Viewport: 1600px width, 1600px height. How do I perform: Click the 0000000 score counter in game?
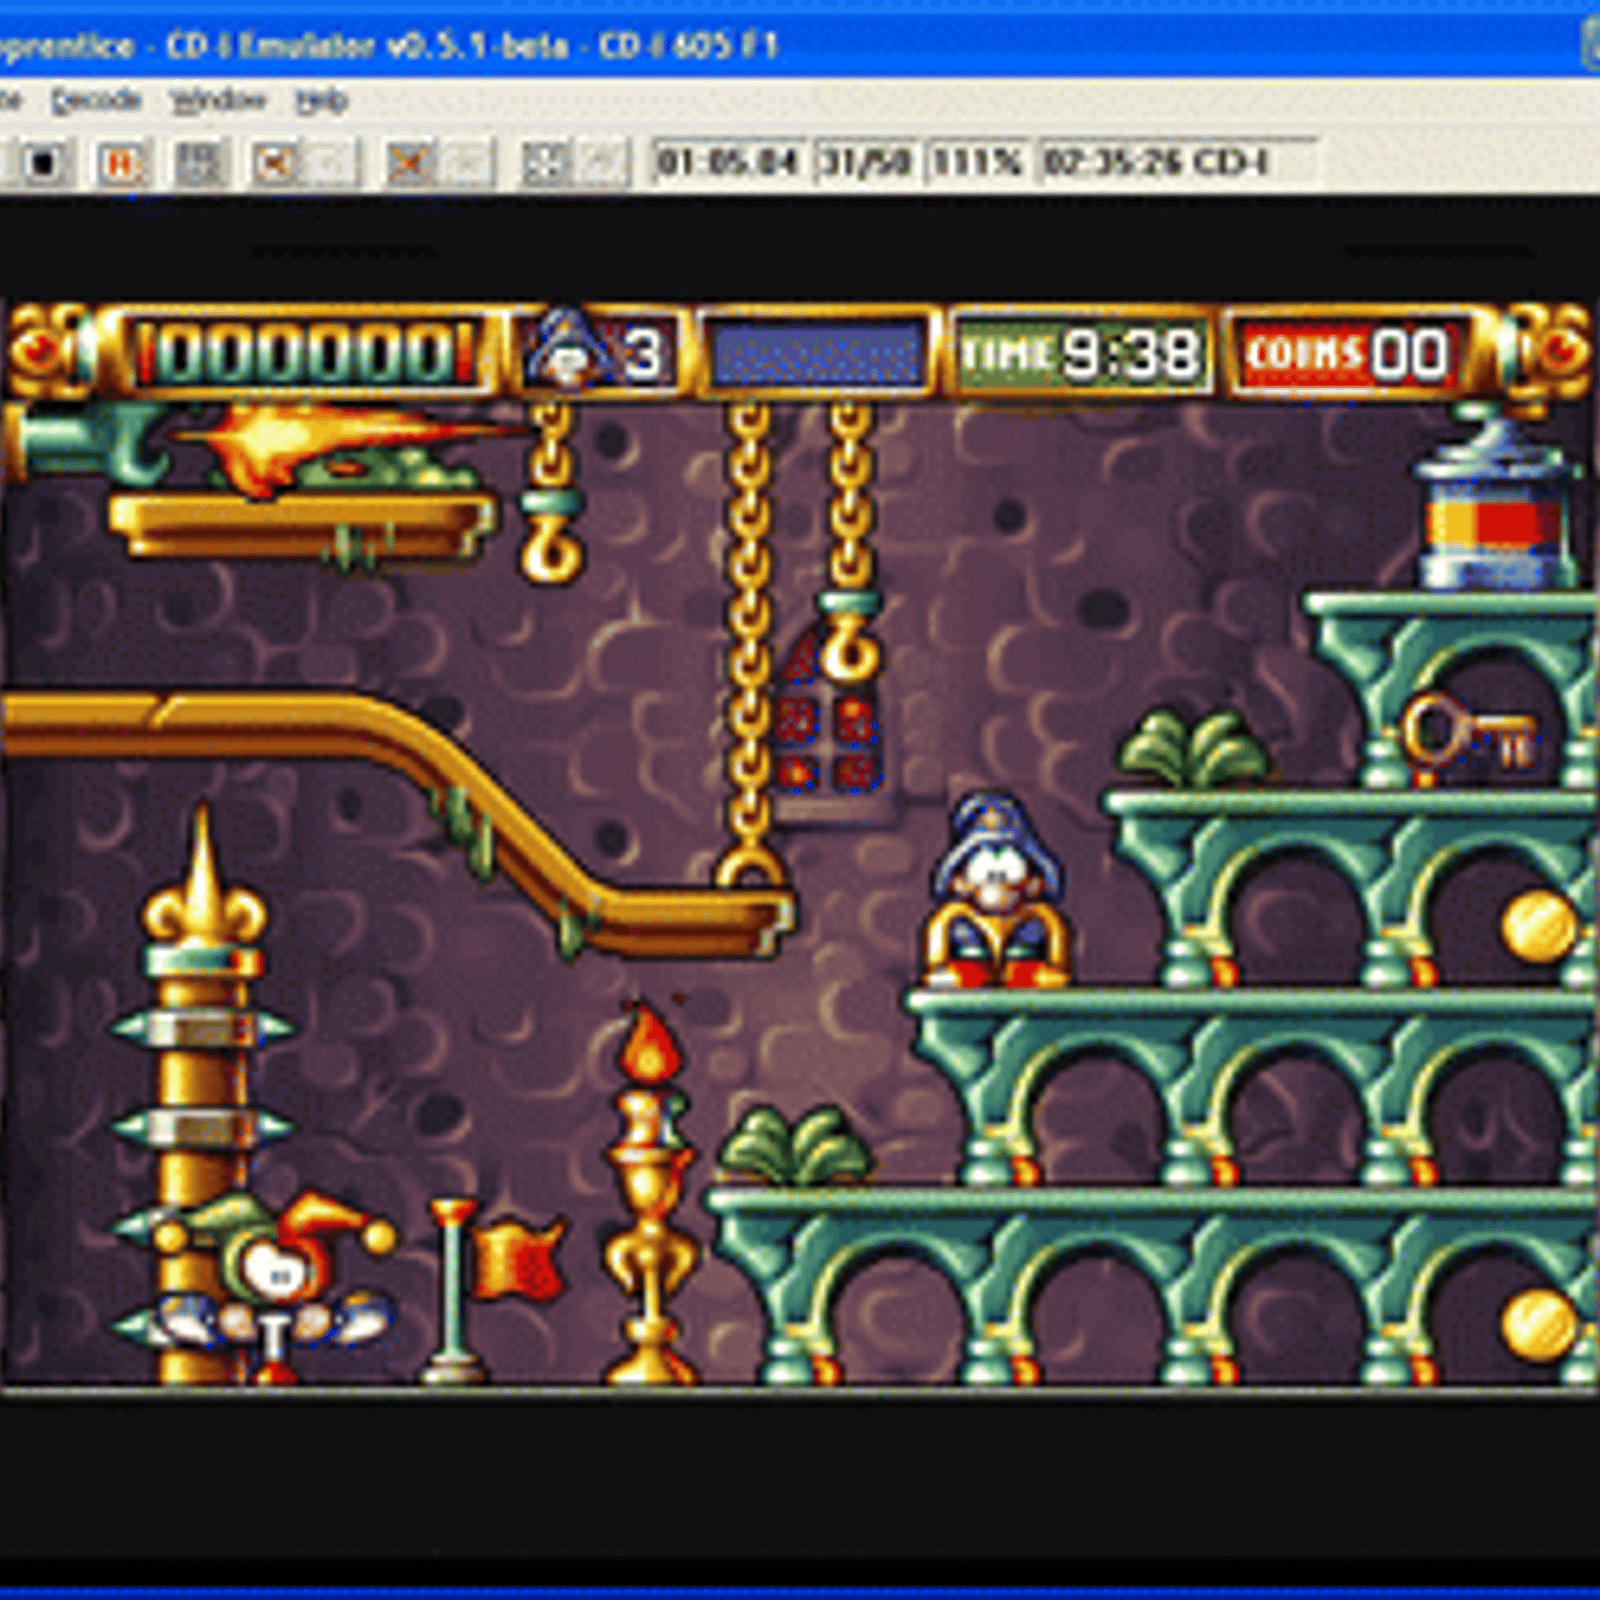306,354
